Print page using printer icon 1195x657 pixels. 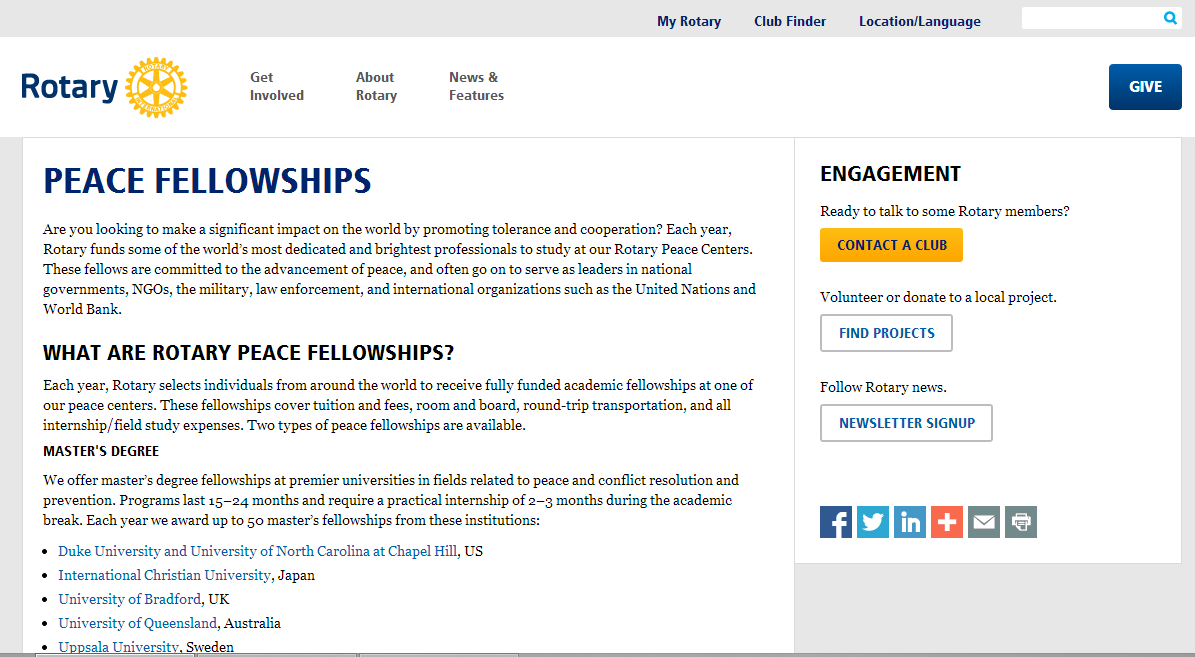pyautogui.click(x=1021, y=522)
